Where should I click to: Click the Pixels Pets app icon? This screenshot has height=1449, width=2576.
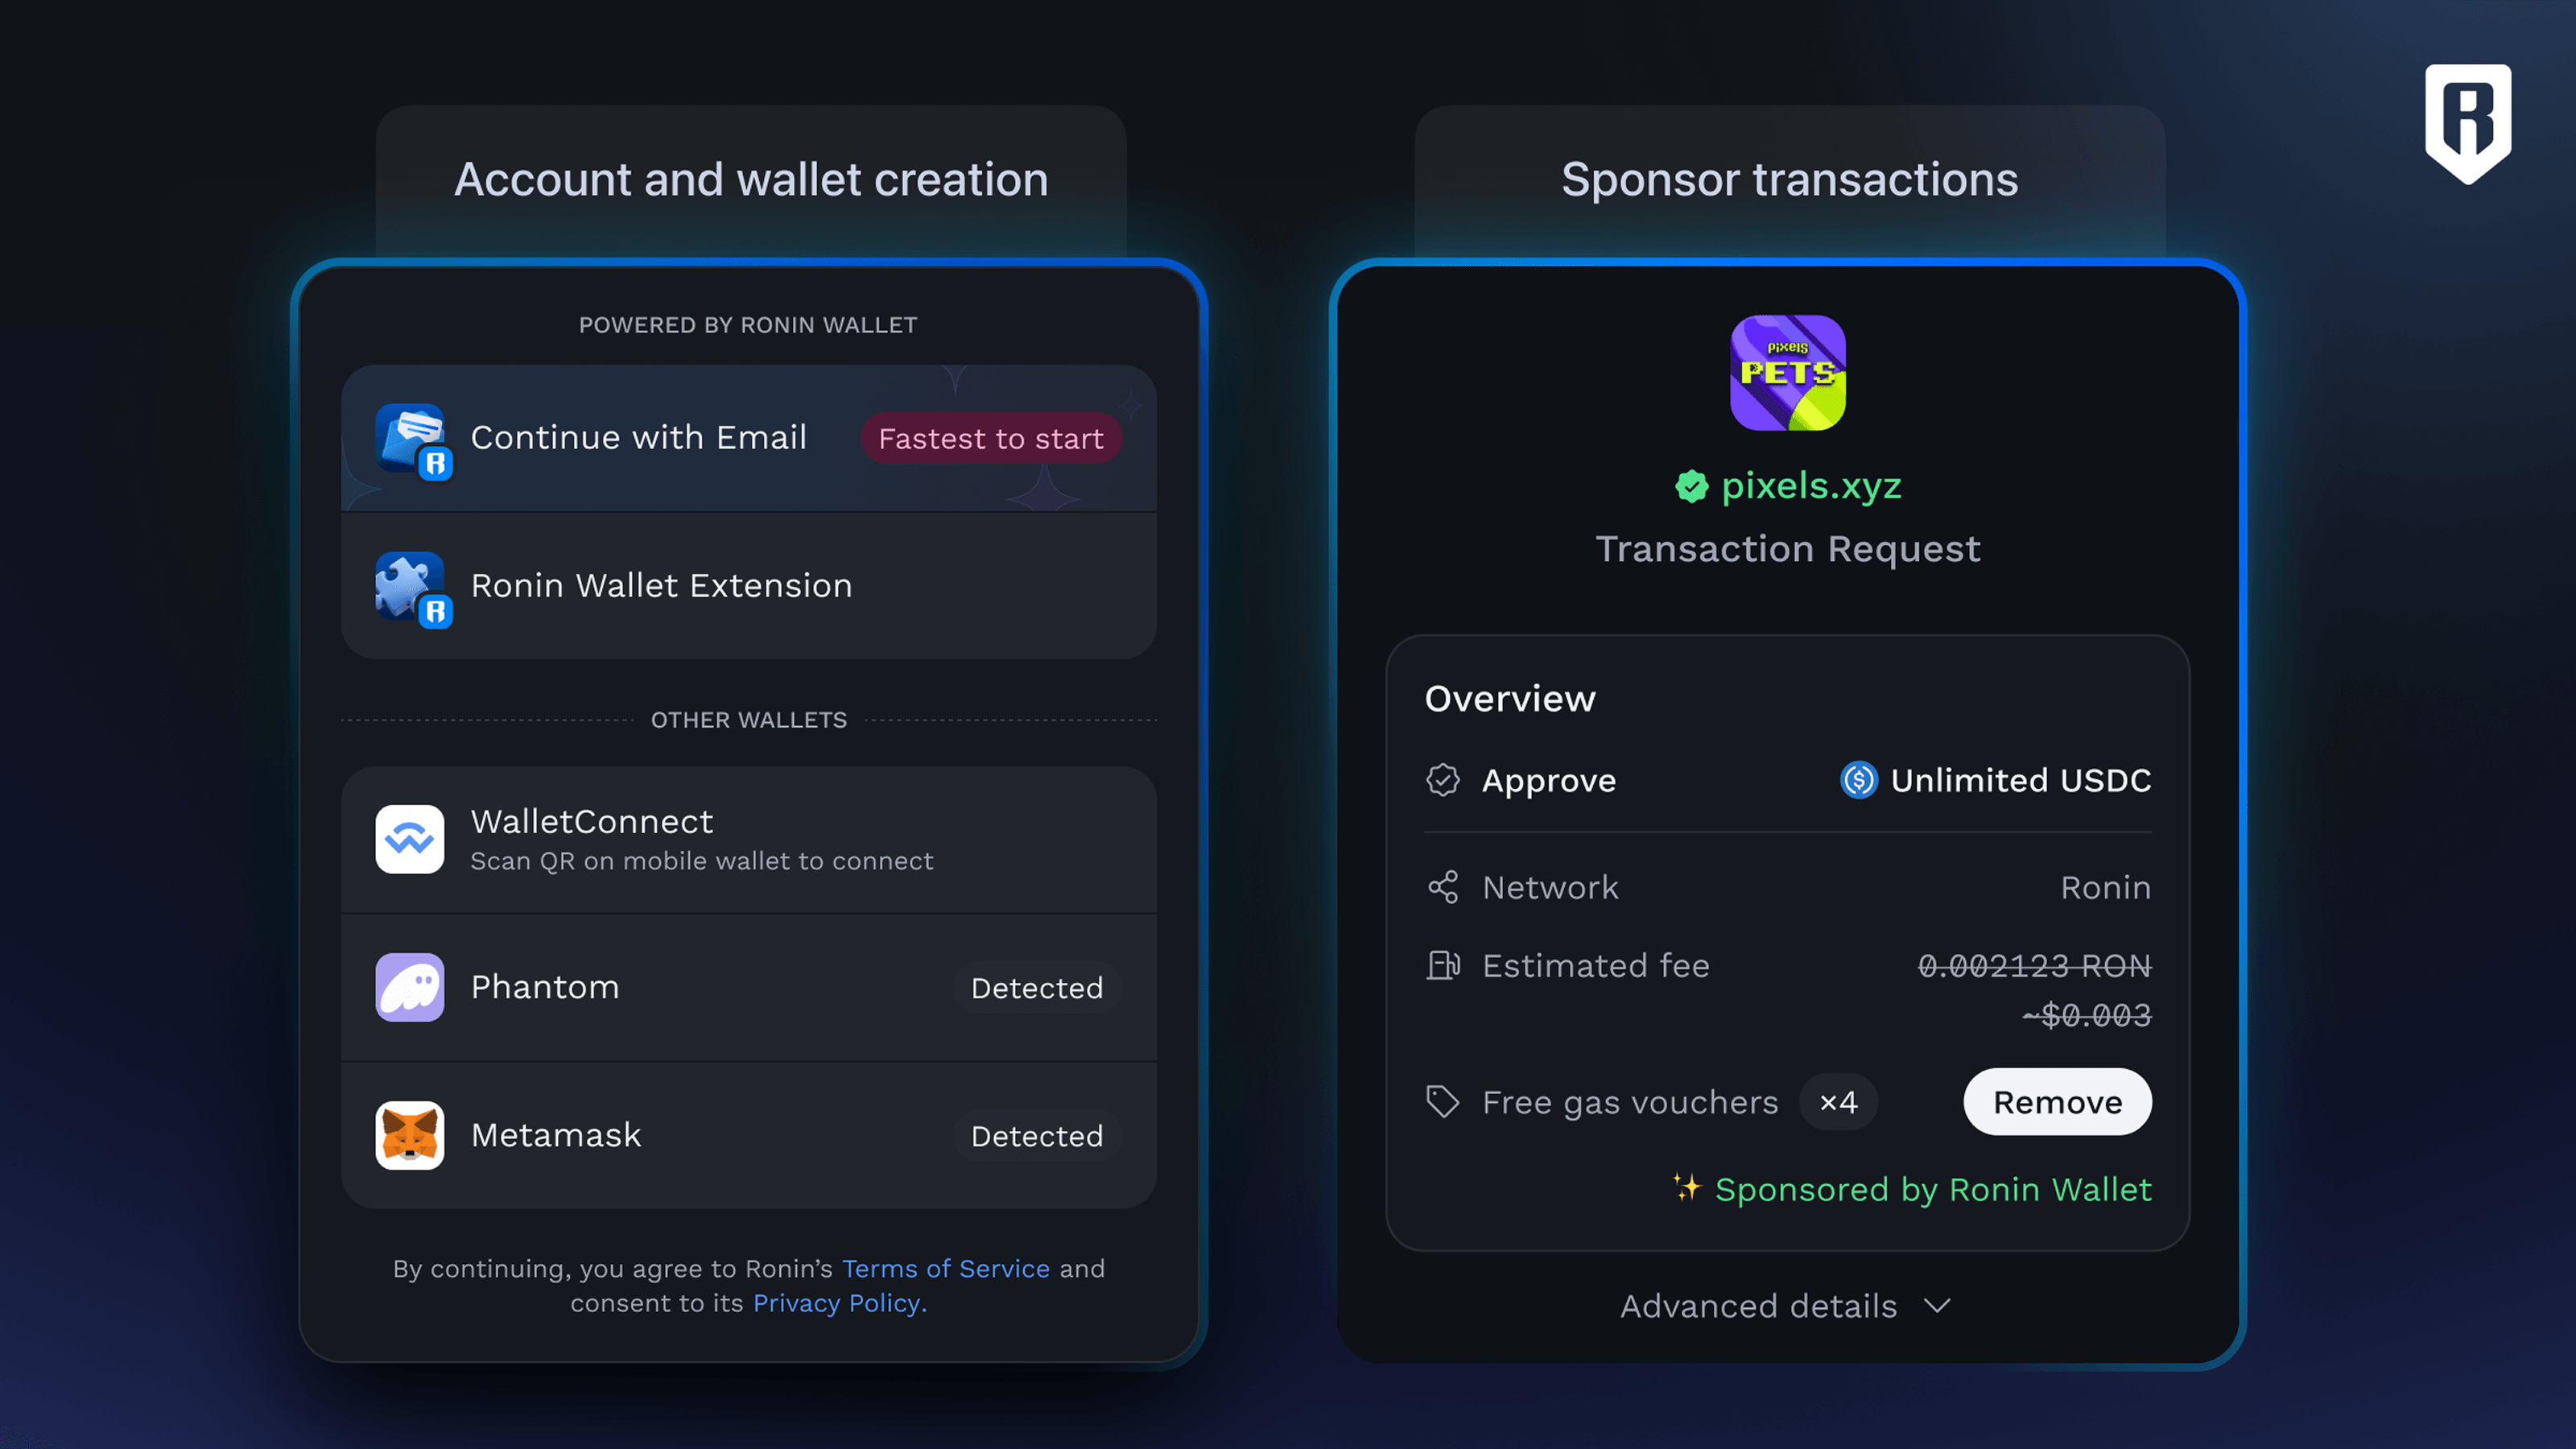tap(1788, 373)
